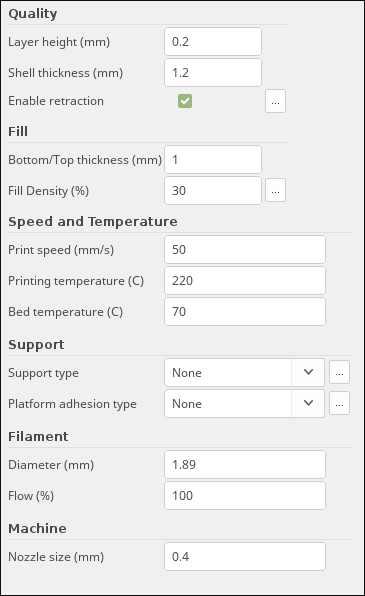Select the Bottom/Top thickness field
The image size is (365, 596).
pyautogui.click(x=213, y=160)
